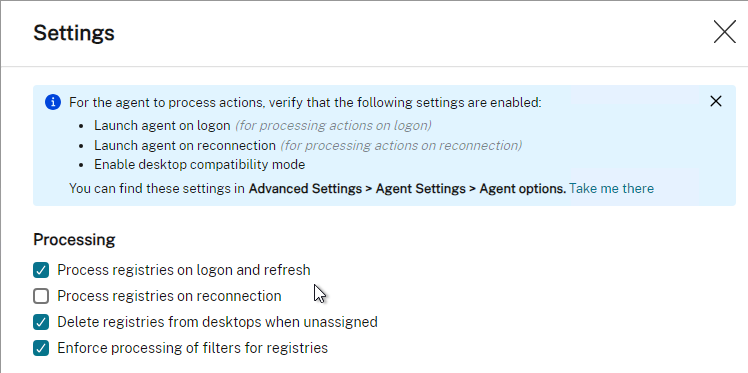
Task: Uncheck Delete registries from desktops when unassigned box
Action: click(x=41, y=322)
